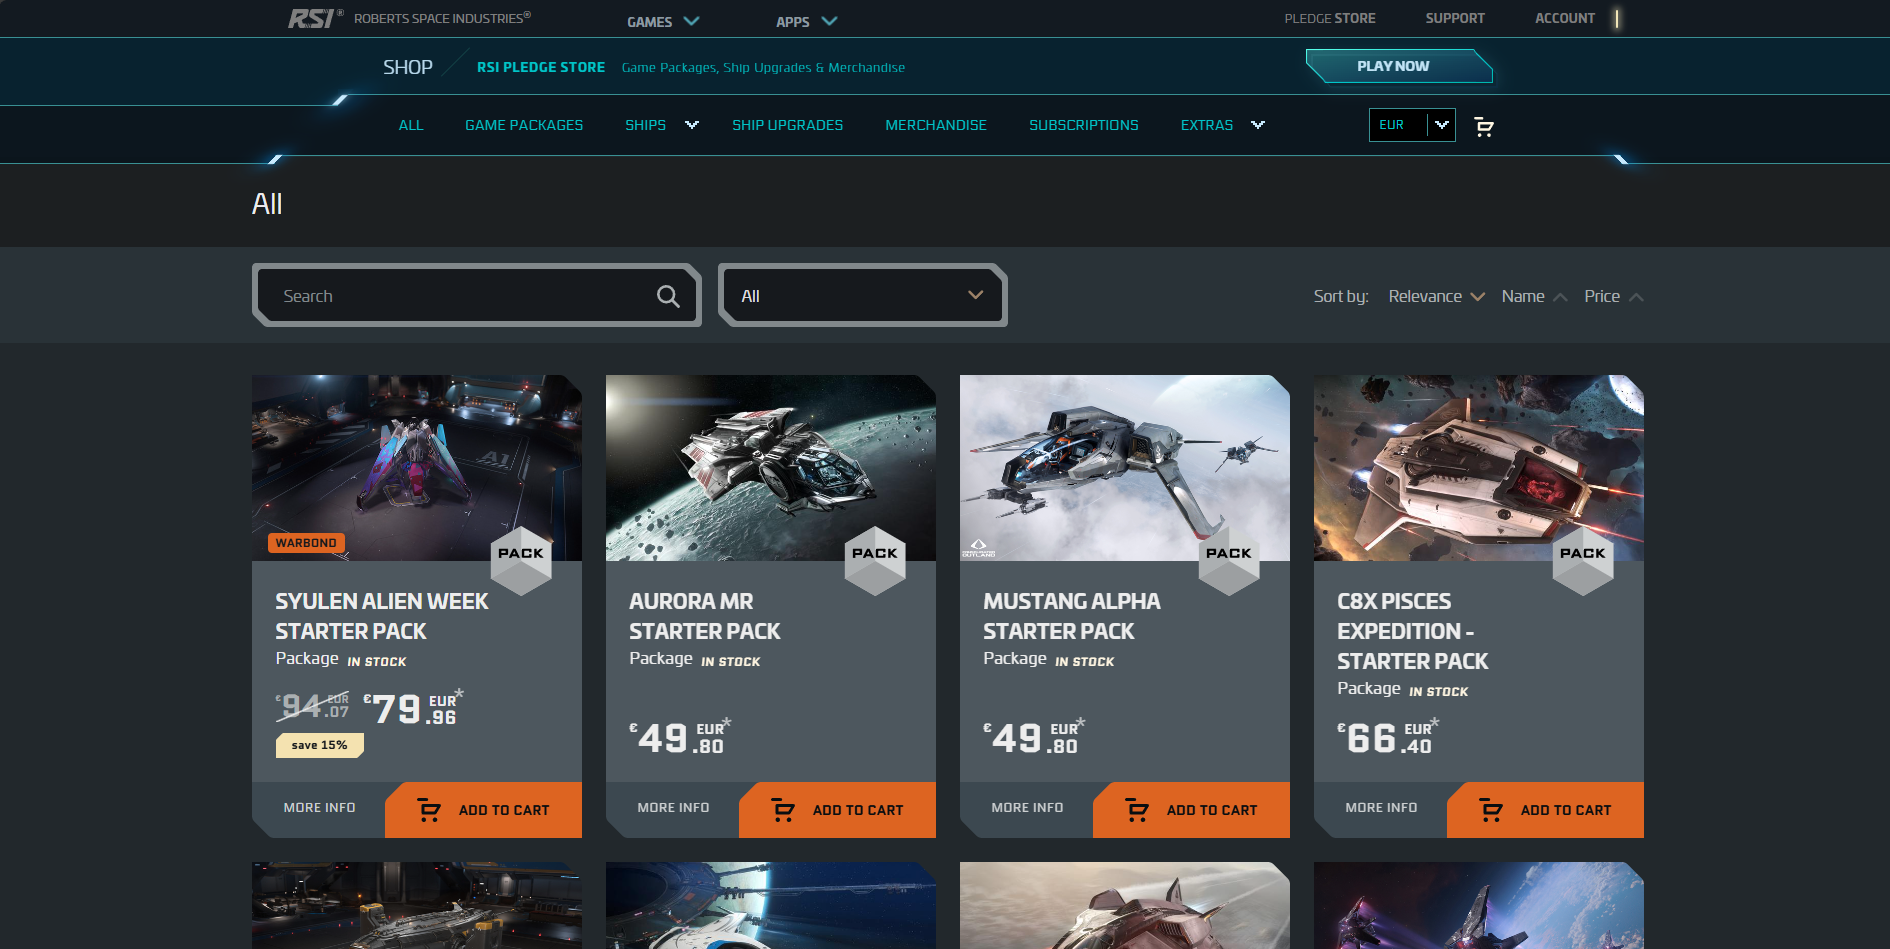Click the 66.40 EUR price
The image size is (1890, 949).
[x=1388, y=736]
